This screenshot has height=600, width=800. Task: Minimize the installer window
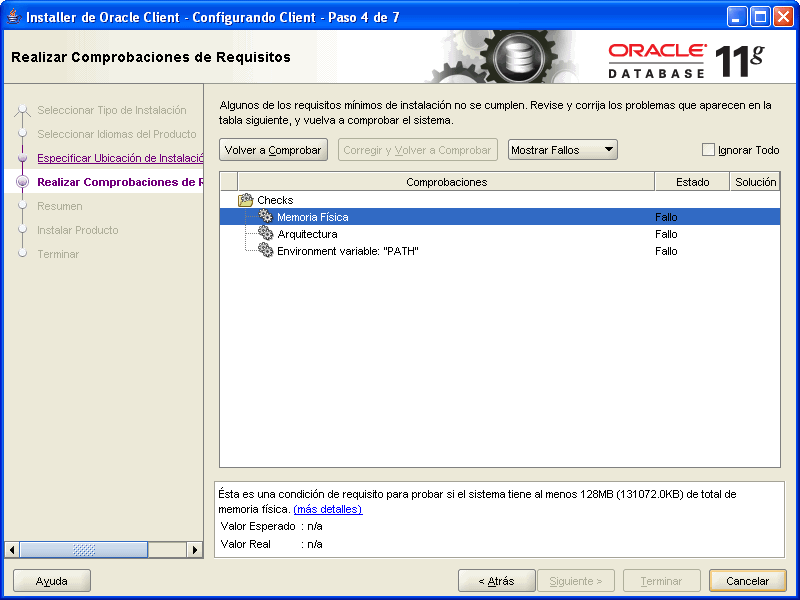pyautogui.click(x=736, y=17)
